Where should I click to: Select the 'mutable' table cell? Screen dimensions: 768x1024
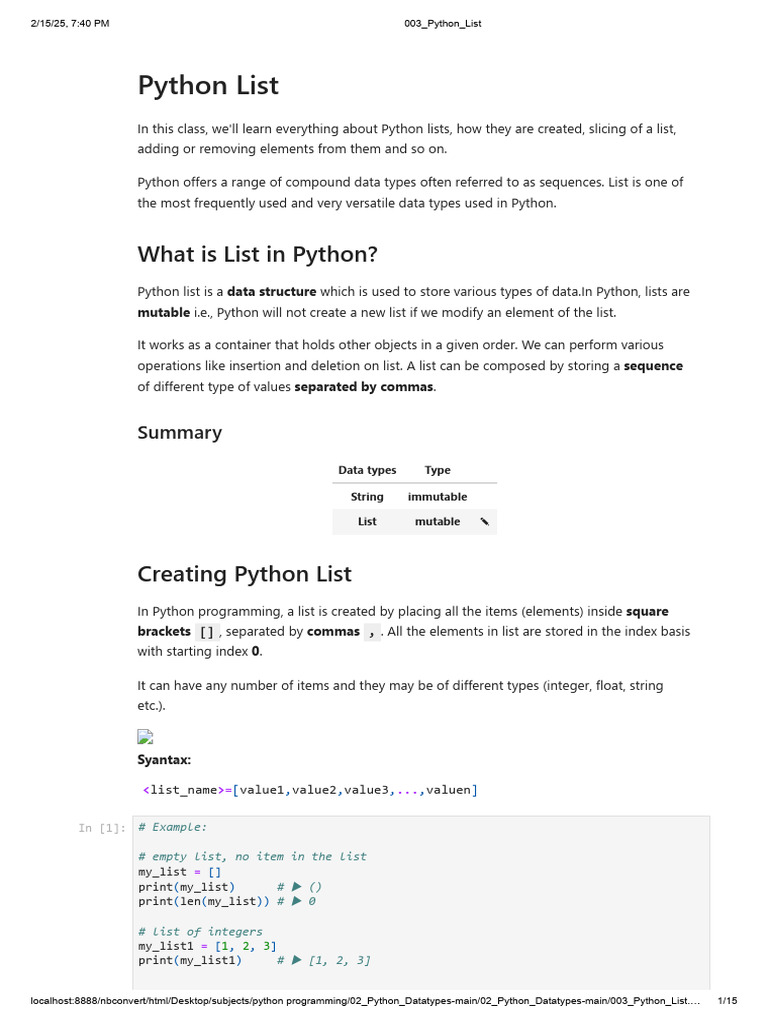[x=438, y=522]
